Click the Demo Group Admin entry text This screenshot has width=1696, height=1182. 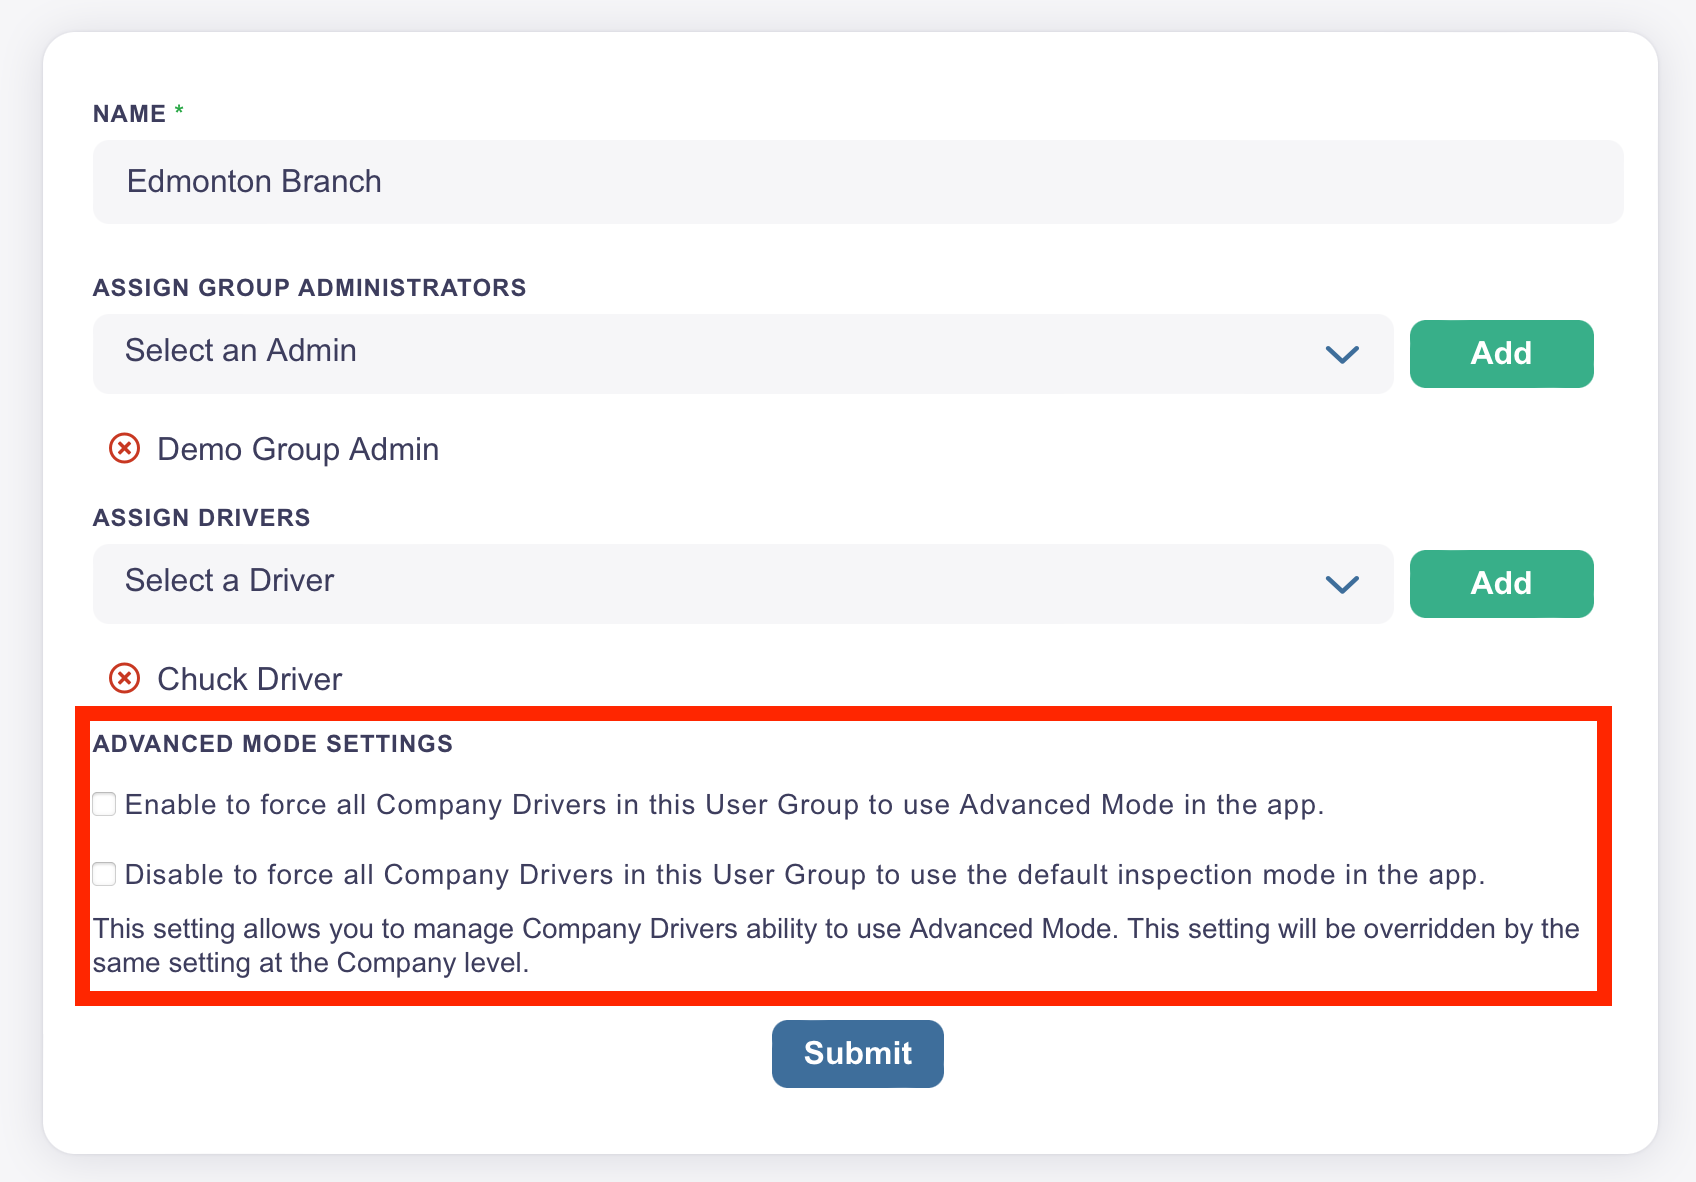[298, 449]
